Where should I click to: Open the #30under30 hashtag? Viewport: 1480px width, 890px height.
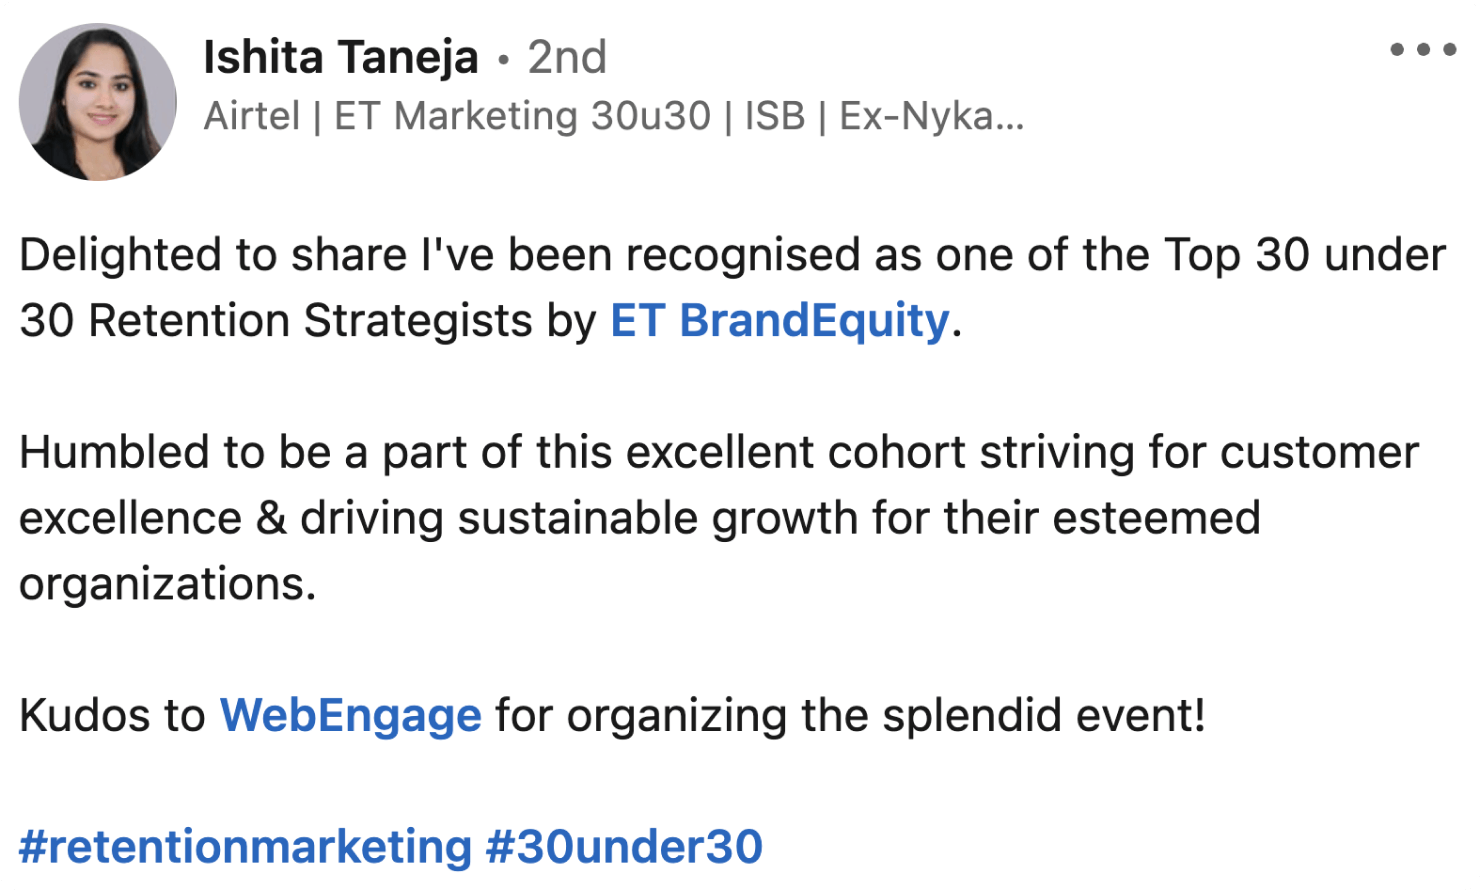(x=624, y=846)
